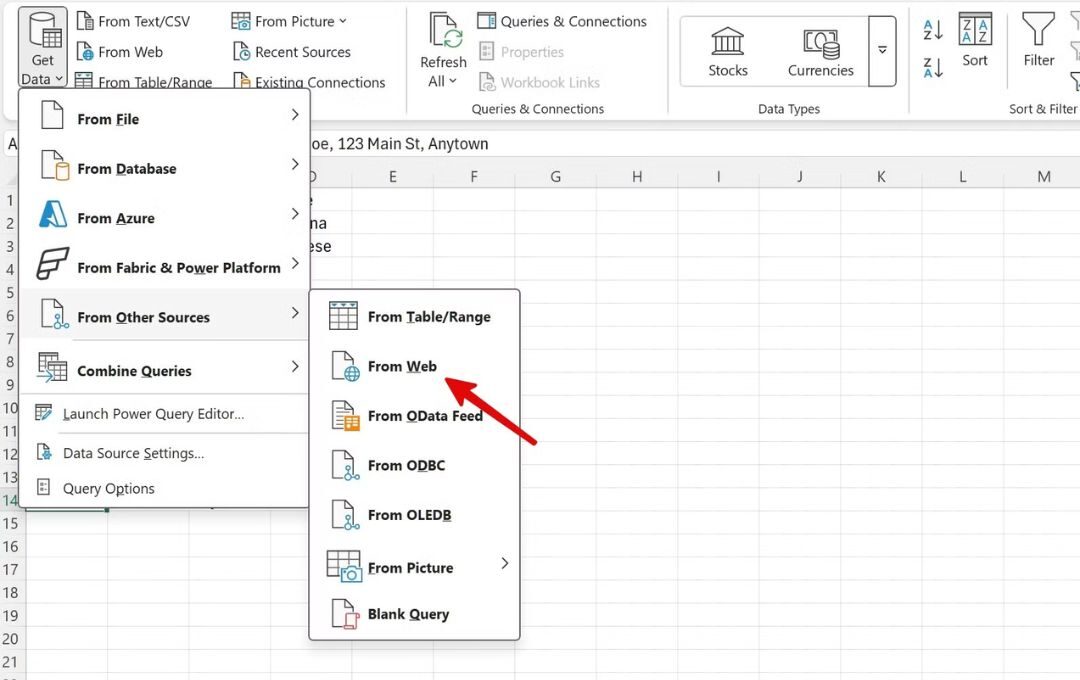This screenshot has width=1080, height=680.
Task: Select column header K
Action: coord(881,177)
